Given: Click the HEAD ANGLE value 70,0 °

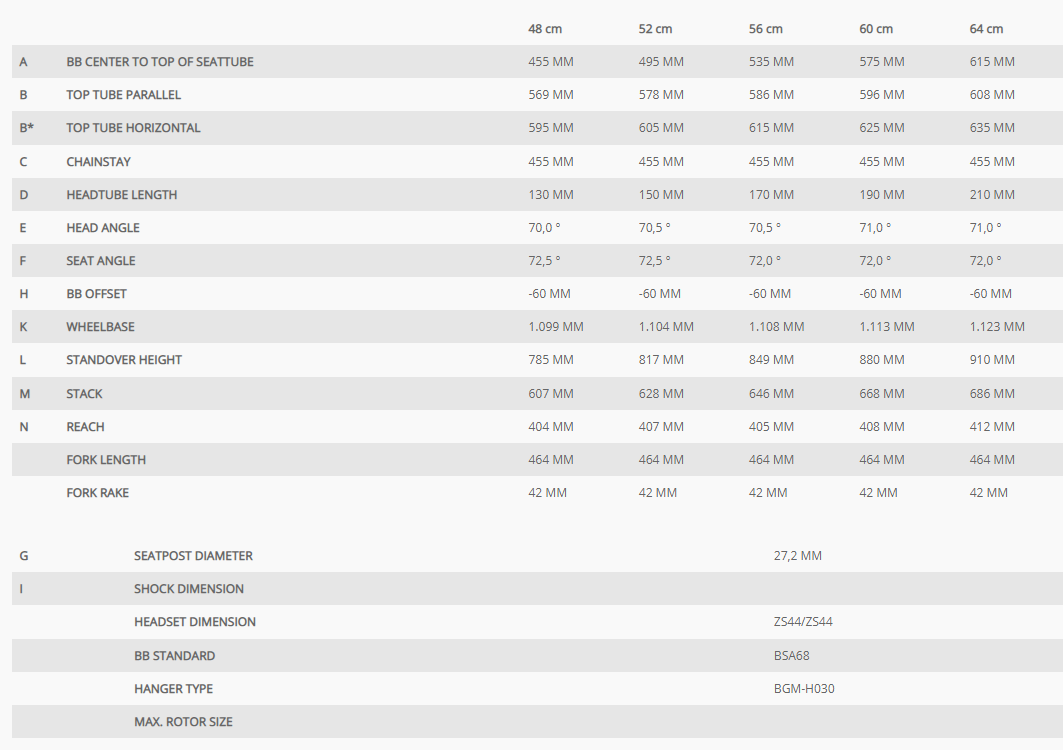Looking at the screenshot, I should click(x=544, y=228).
